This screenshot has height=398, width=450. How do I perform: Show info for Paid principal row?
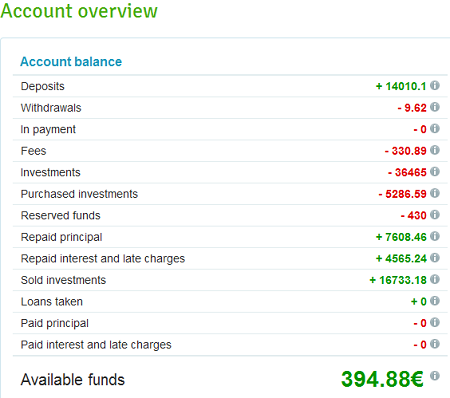[435, 322]
